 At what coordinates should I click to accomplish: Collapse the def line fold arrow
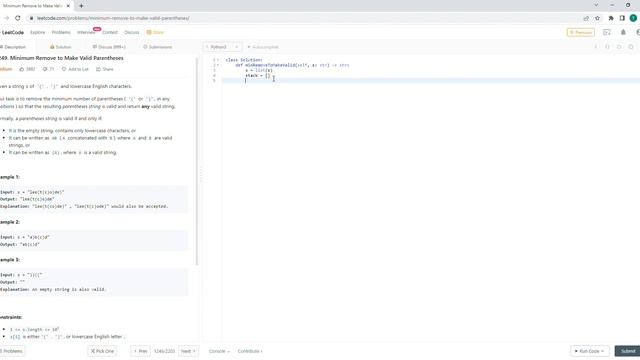coord(218,65)
